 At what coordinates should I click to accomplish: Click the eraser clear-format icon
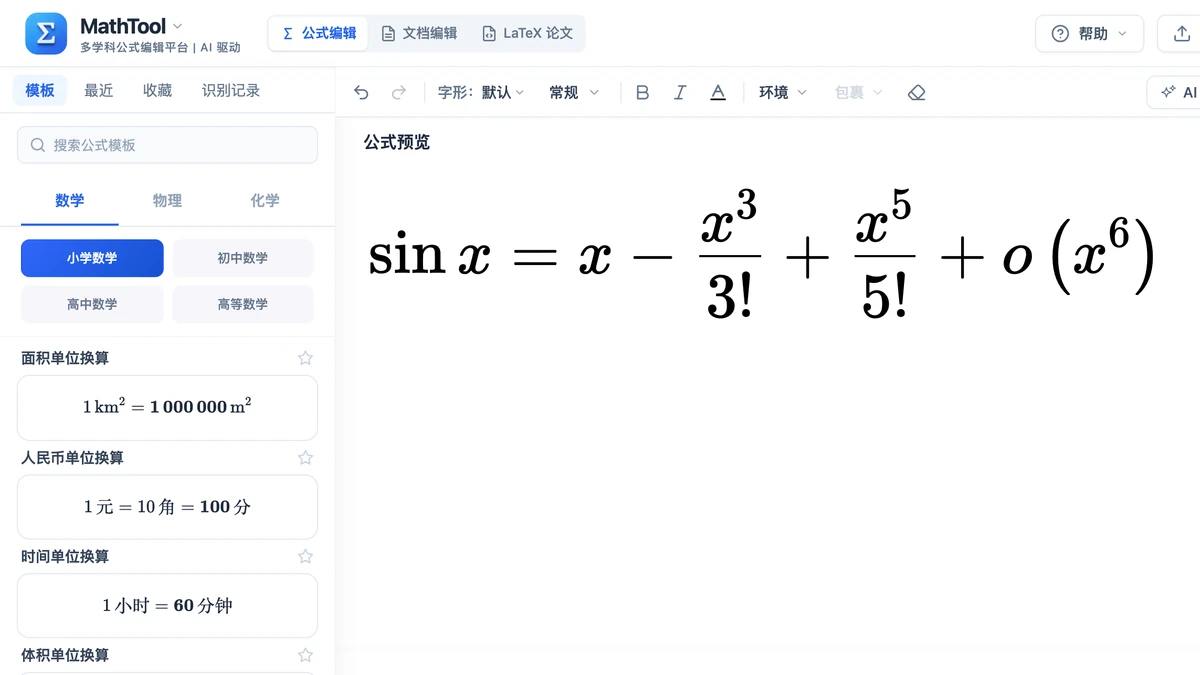coord(917,93)
